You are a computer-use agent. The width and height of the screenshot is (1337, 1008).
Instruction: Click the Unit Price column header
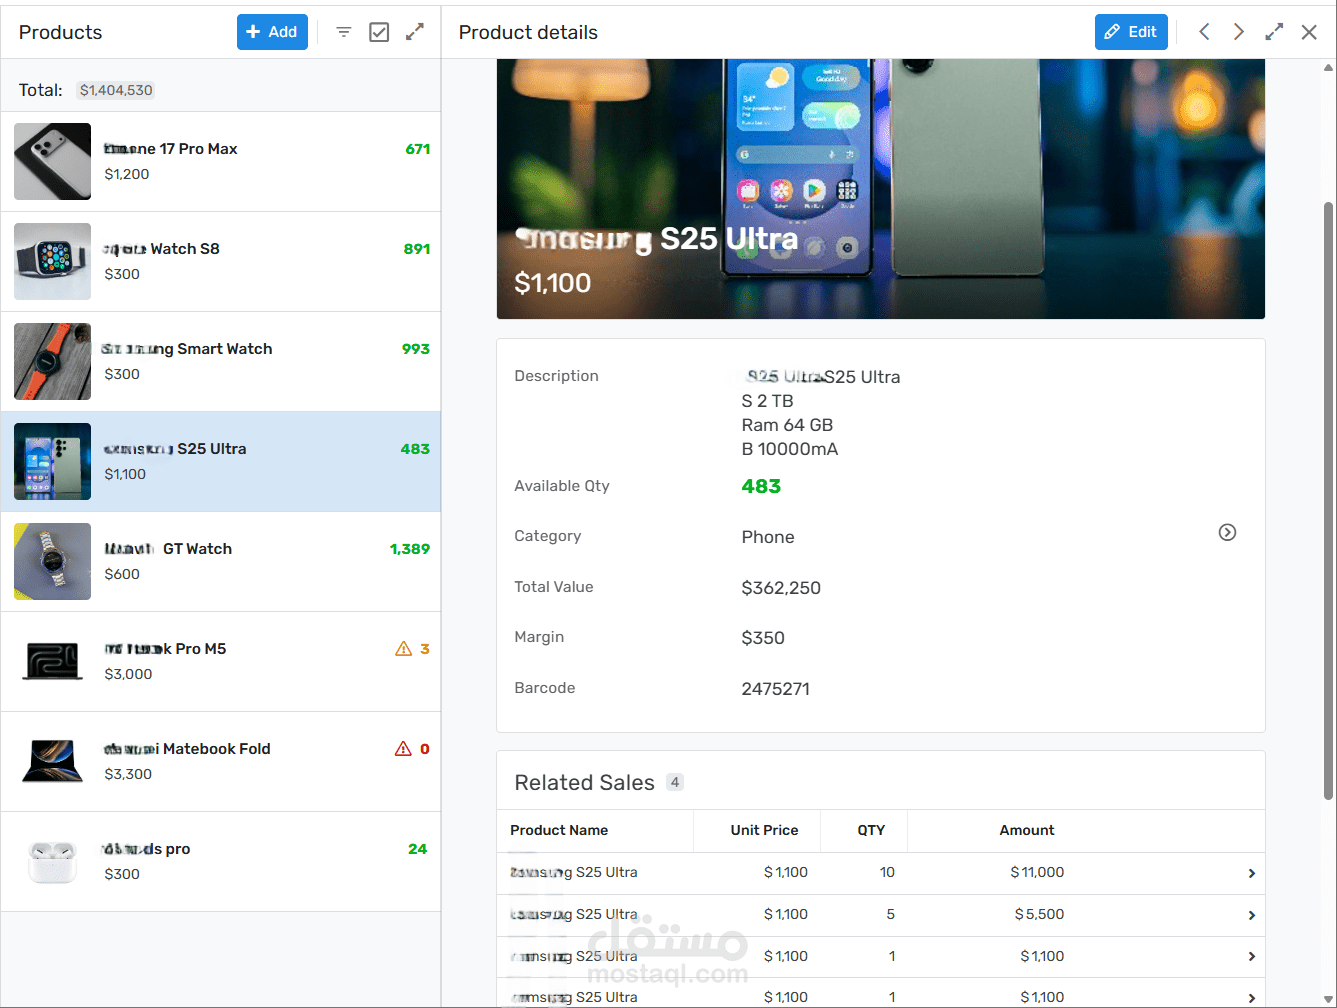(764, 830)
